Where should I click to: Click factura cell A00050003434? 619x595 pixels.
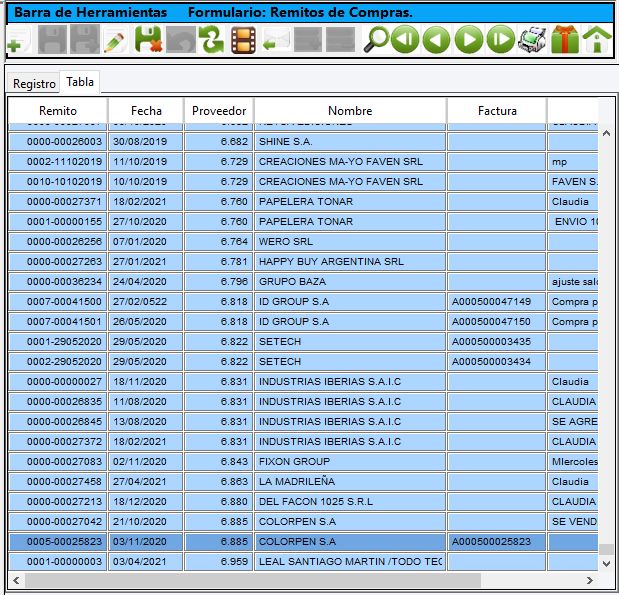497,362
